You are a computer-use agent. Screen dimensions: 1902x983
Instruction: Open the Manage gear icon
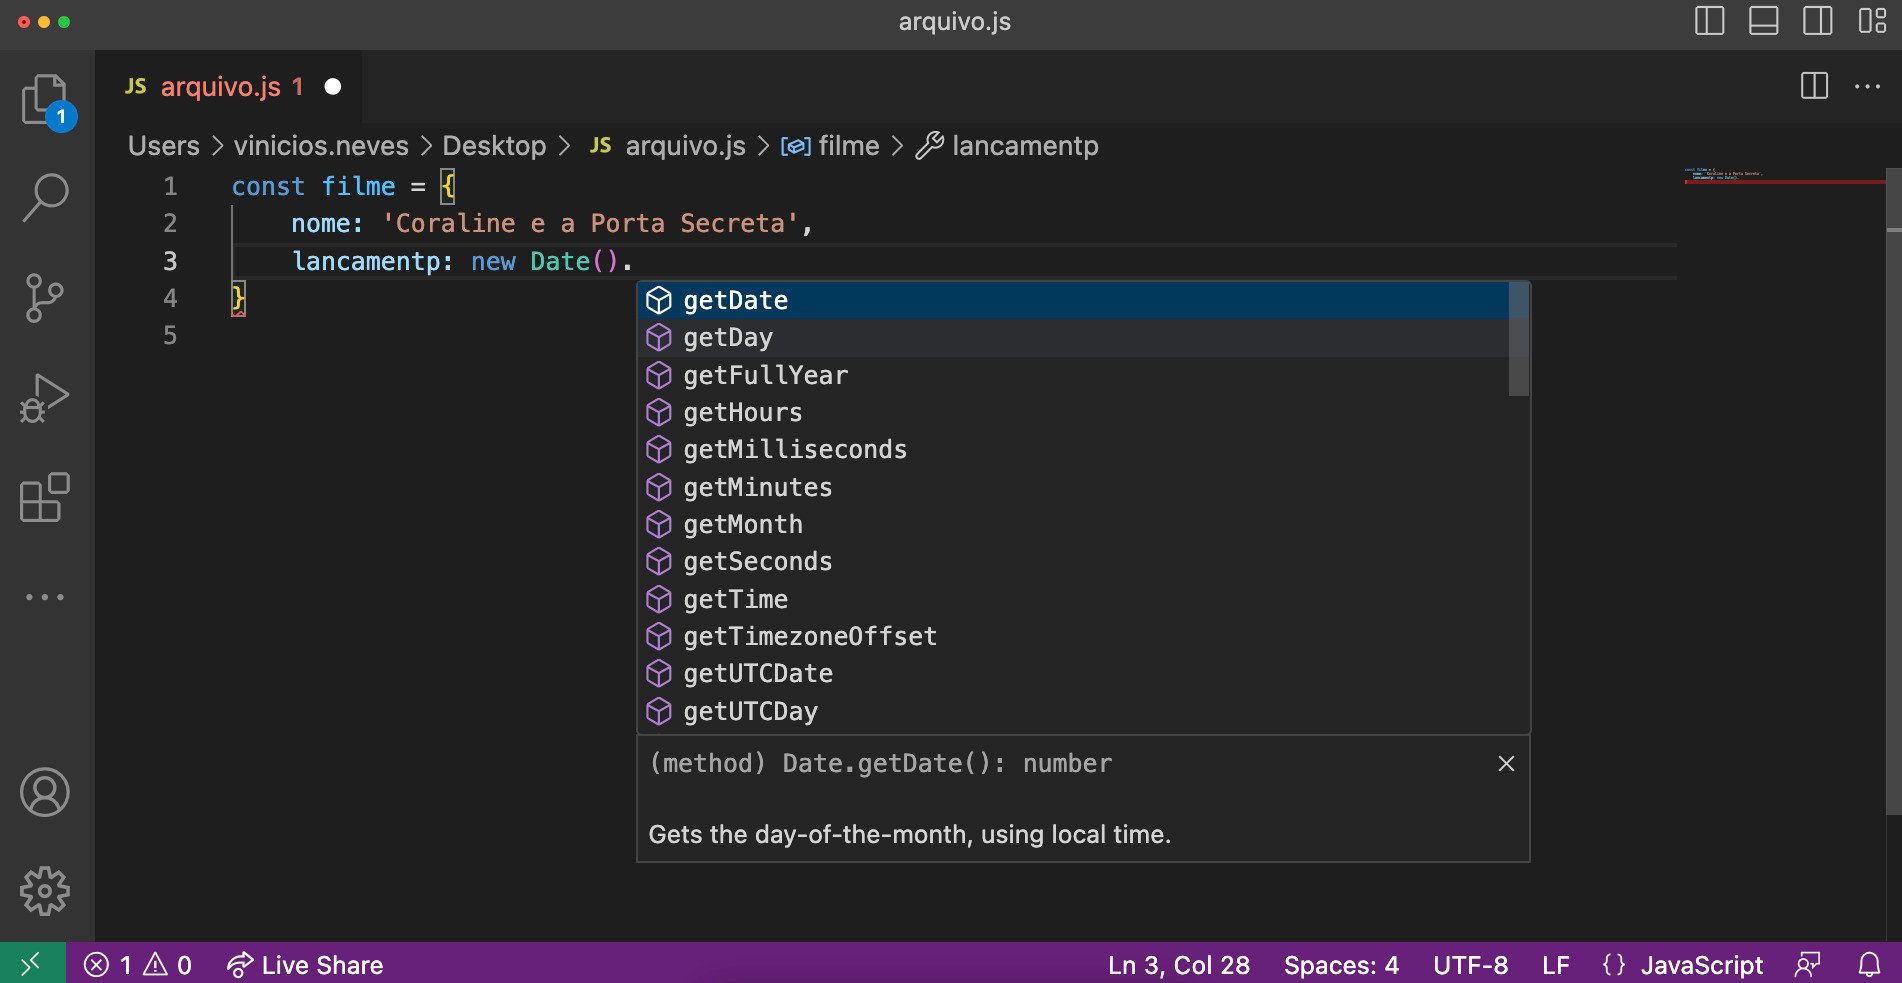point(45,891)
